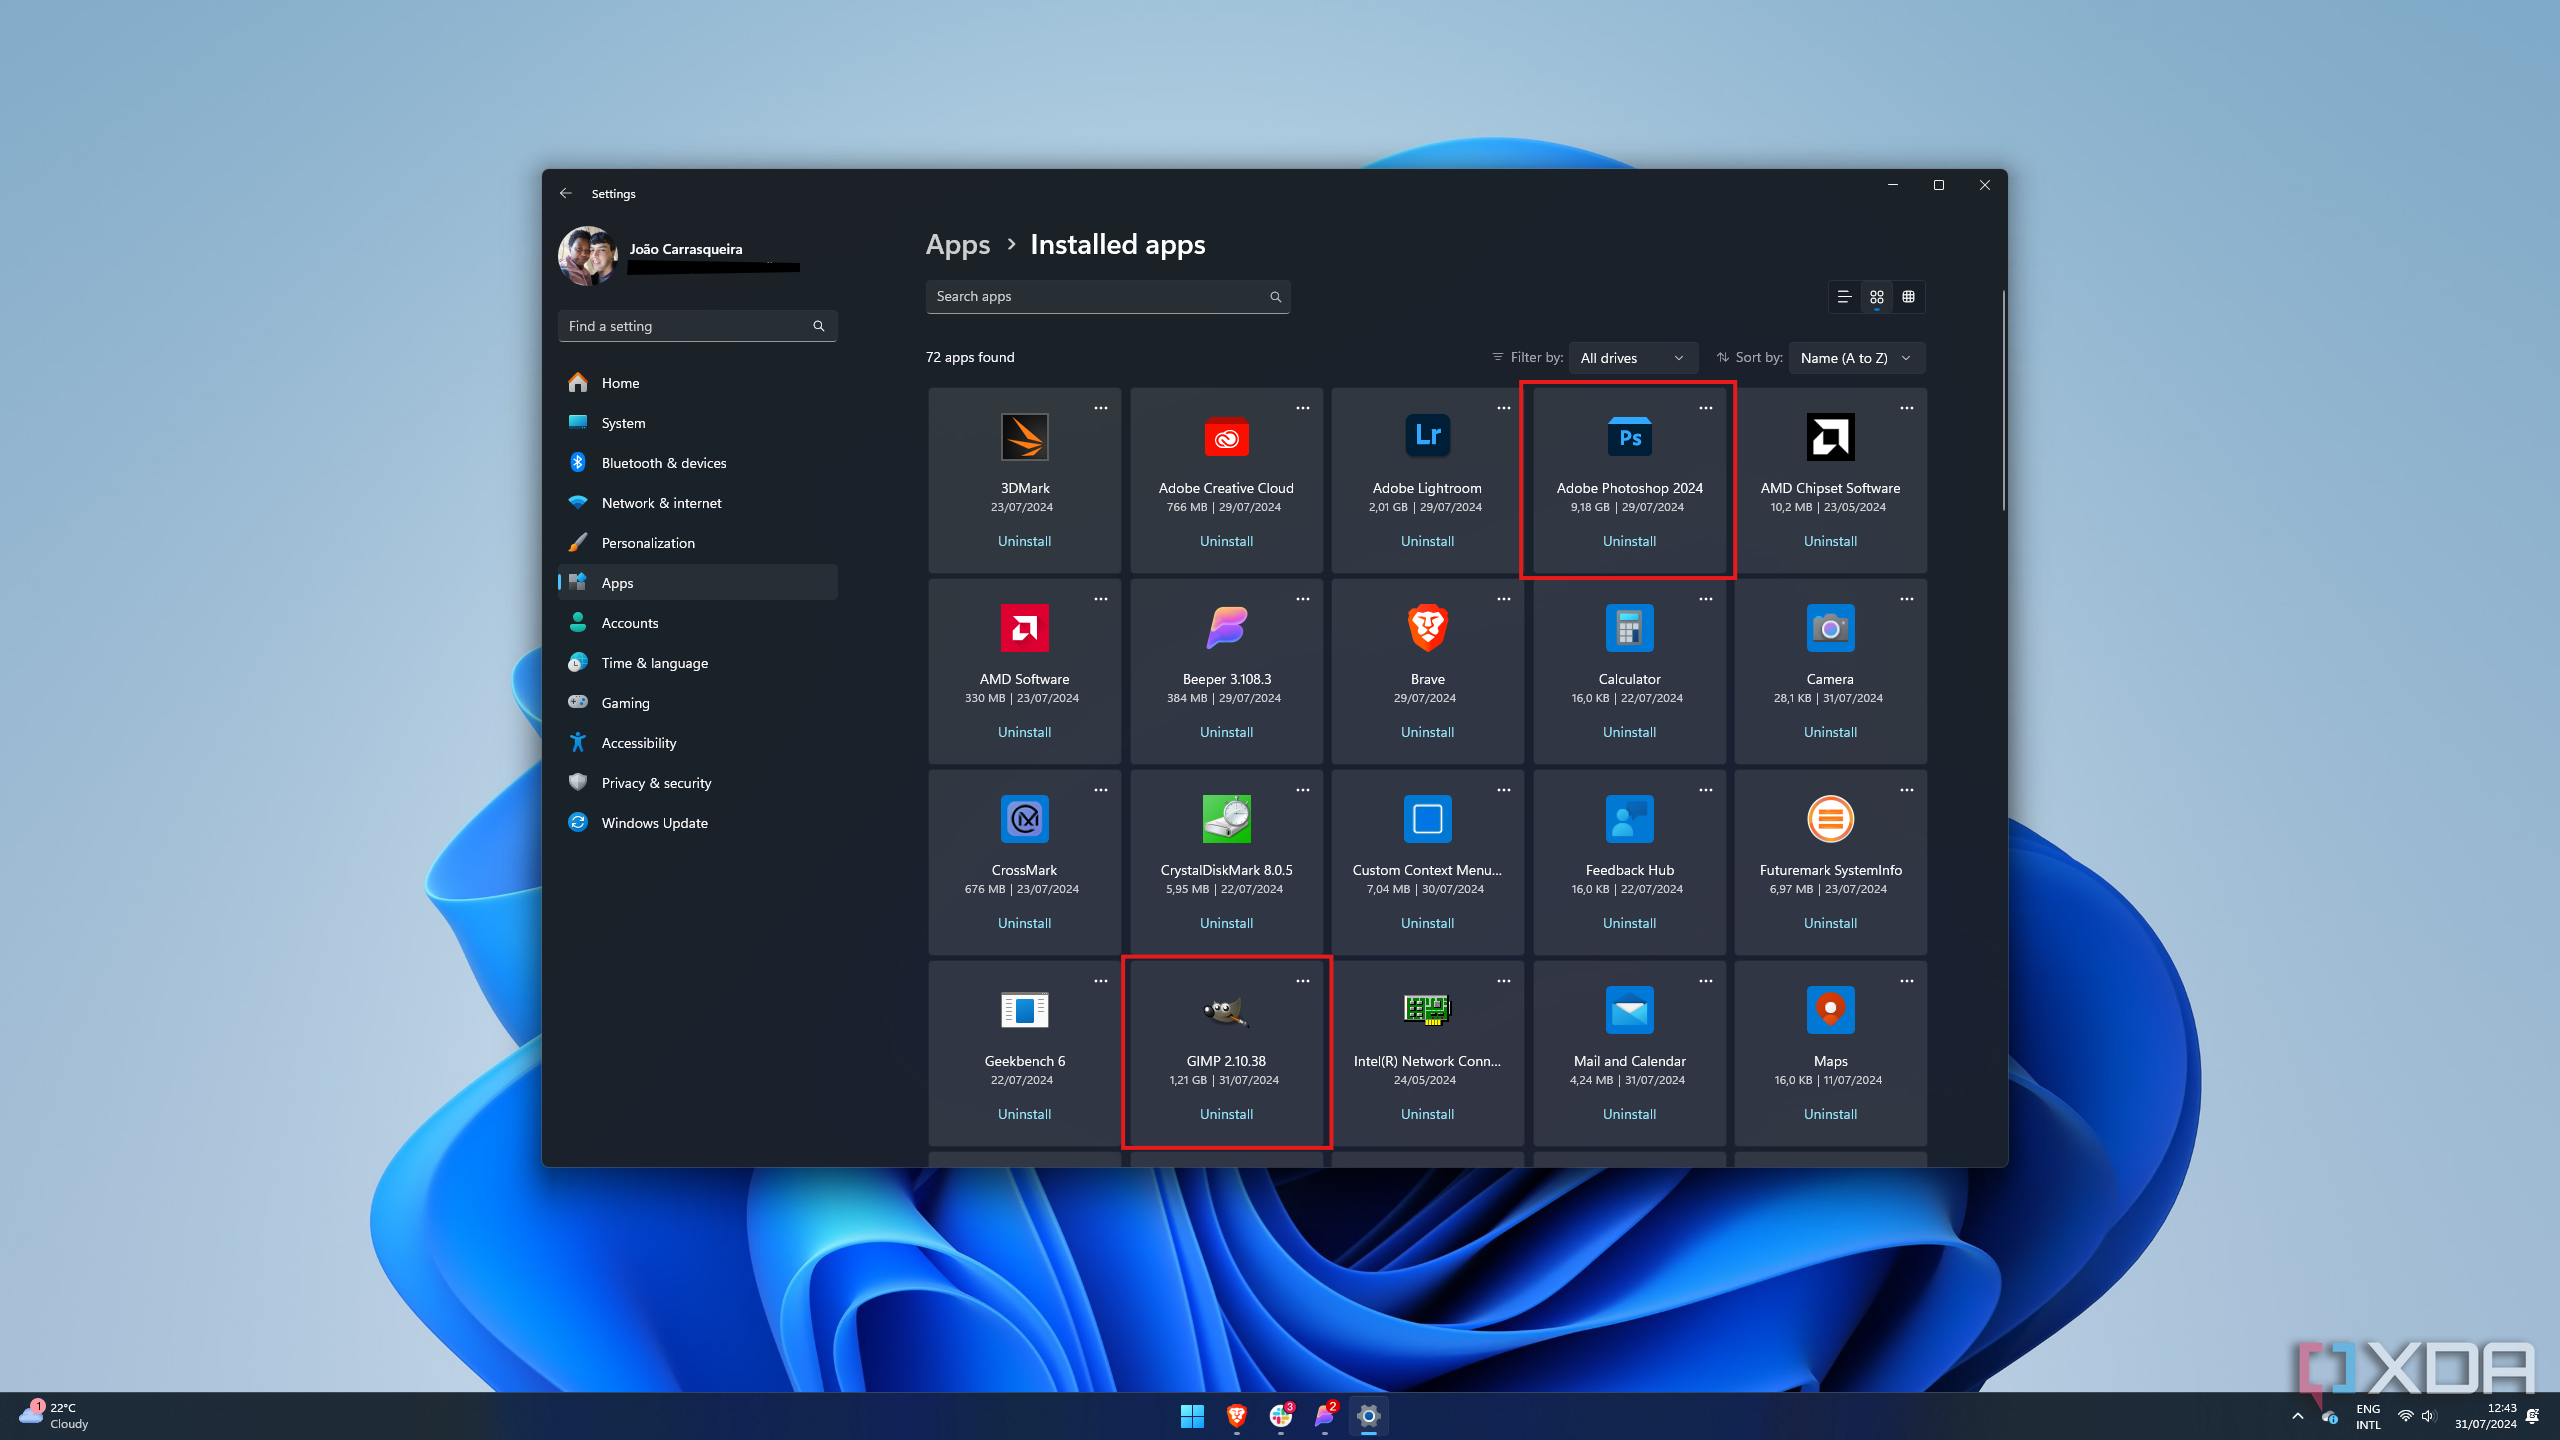
Task: Select Personalization in sidebar
Action: (697, 543)
